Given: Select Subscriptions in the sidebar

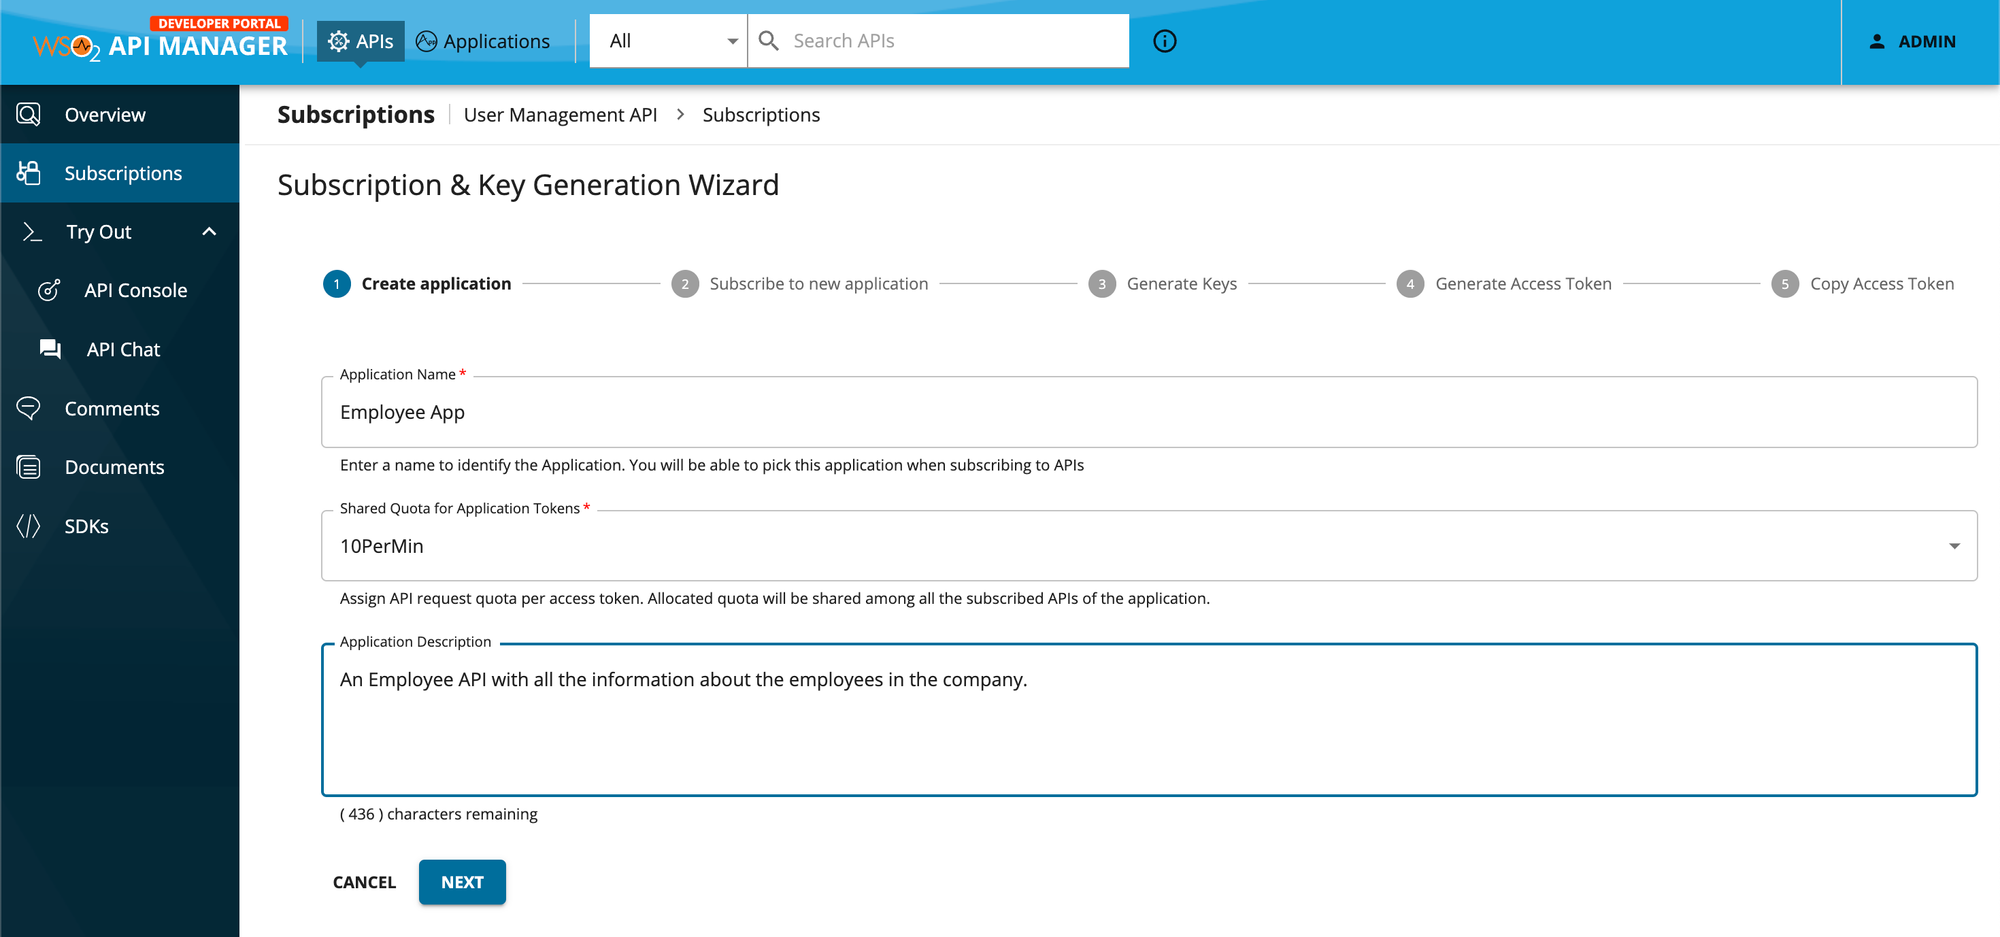Looking at the screenshot, I should [120, 173].
